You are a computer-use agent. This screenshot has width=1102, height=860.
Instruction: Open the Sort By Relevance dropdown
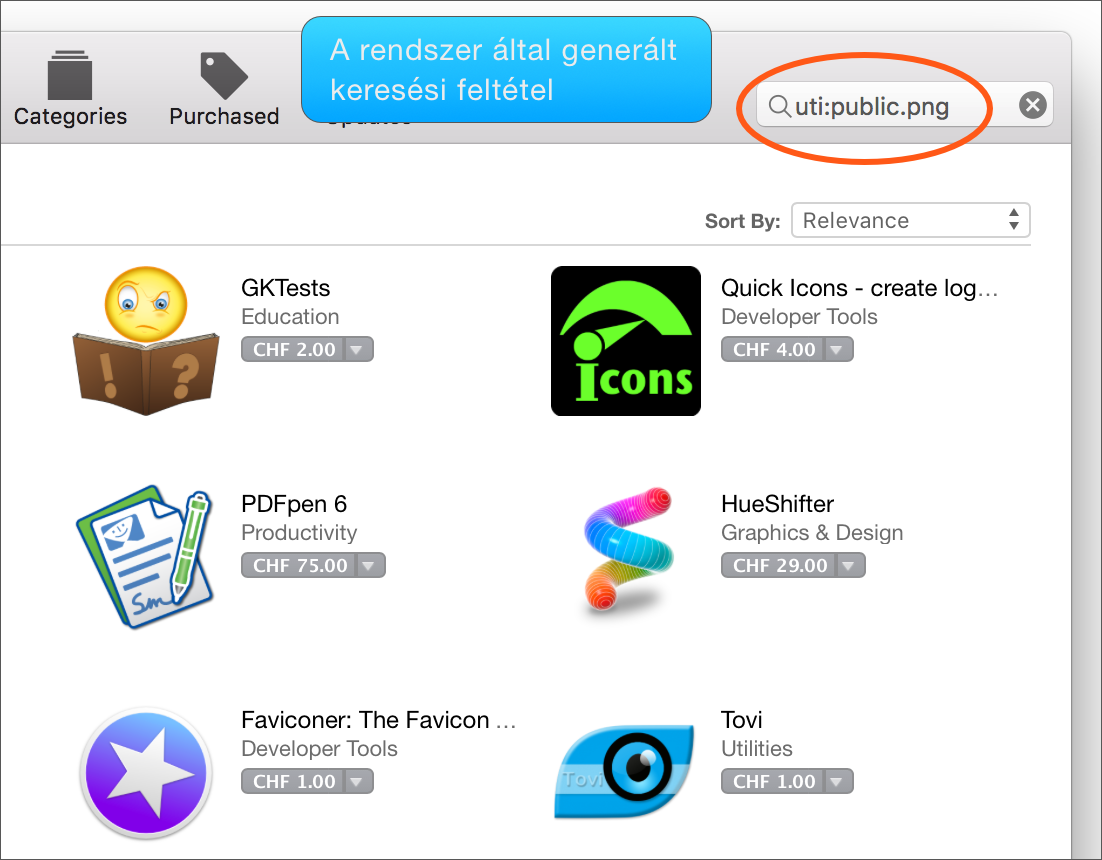click(x=910, y=221)
